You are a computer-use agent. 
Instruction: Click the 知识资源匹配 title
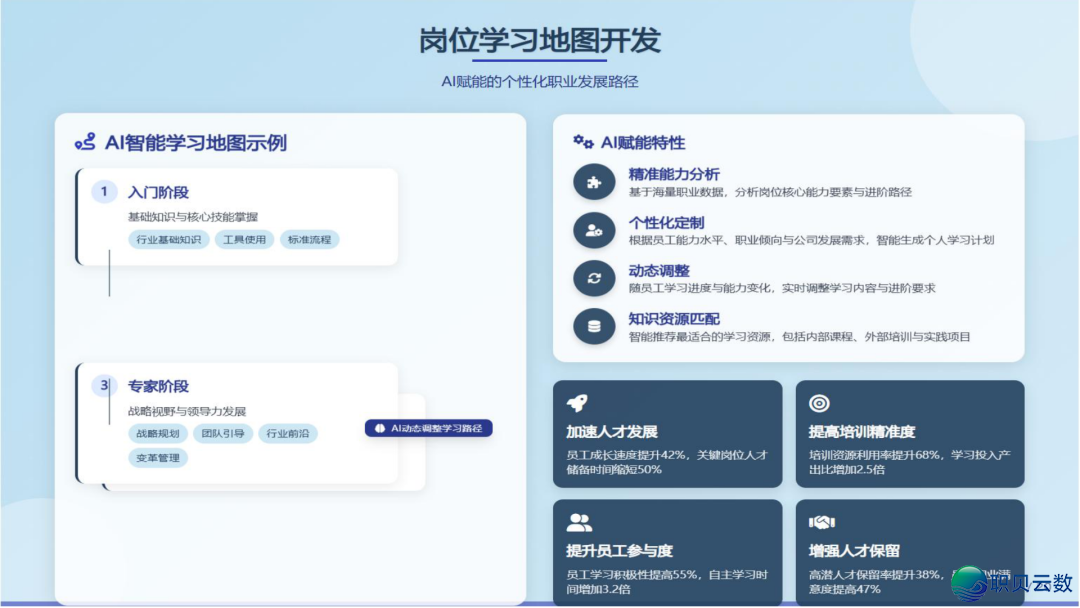pos(674,319)
